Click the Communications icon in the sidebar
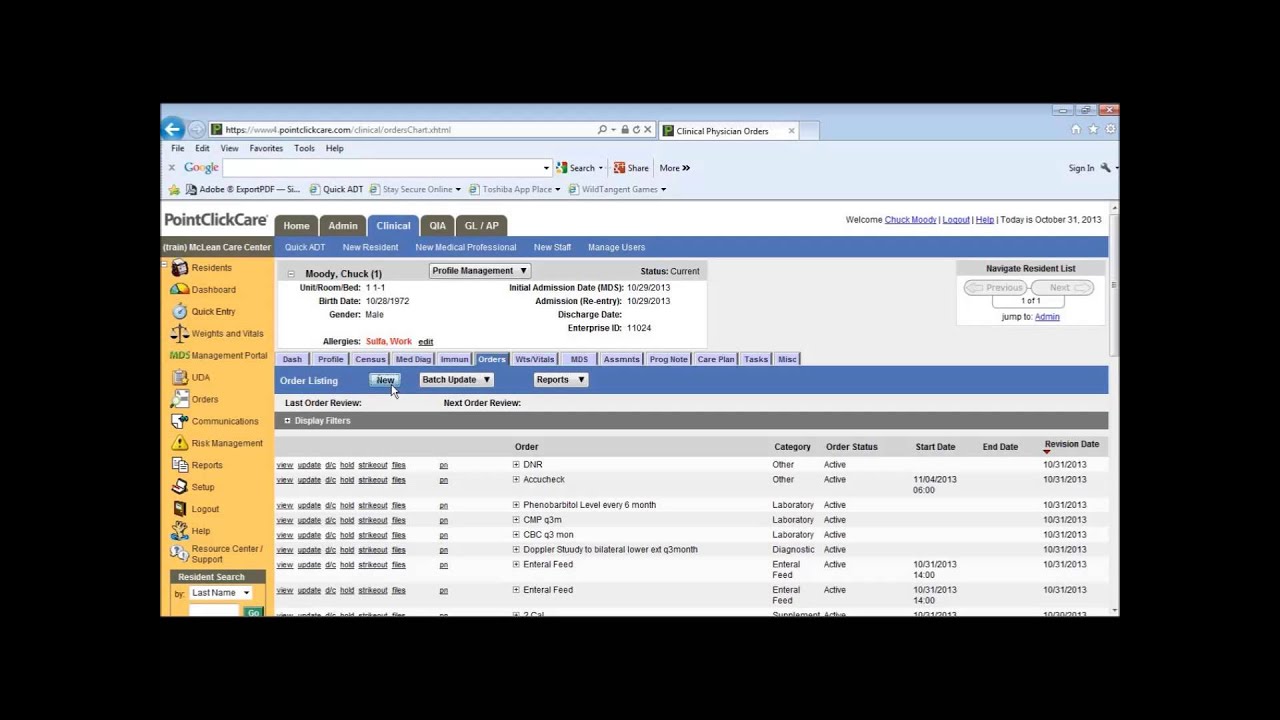 click(x=179, y=422)
